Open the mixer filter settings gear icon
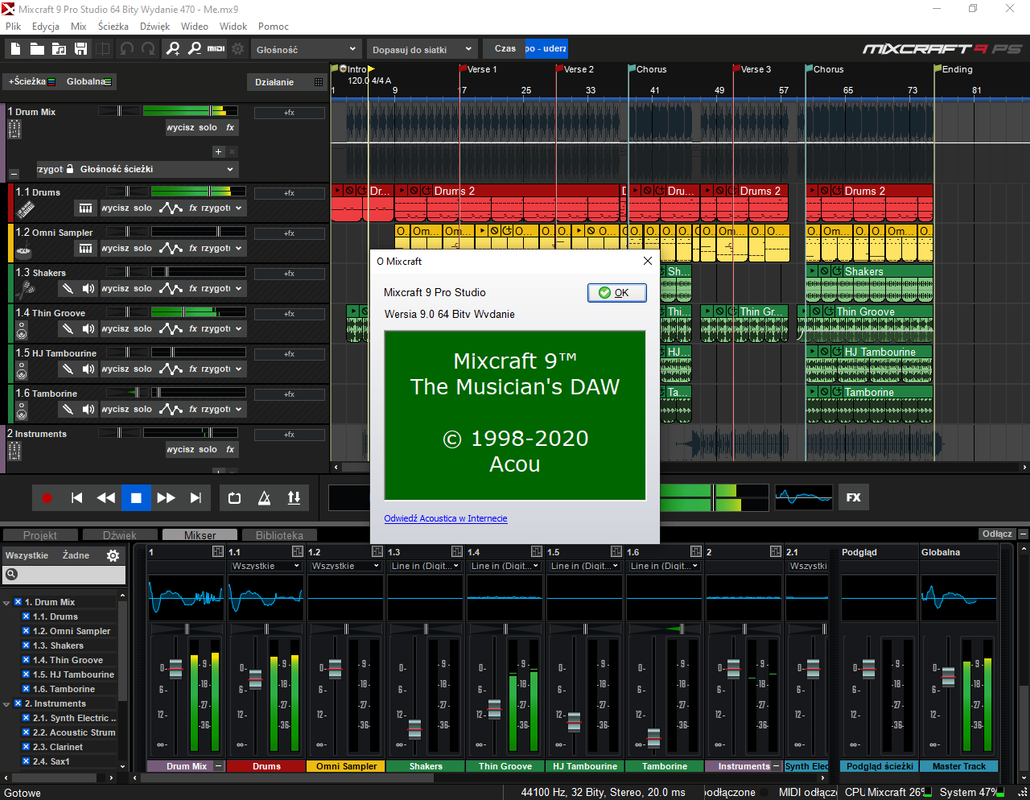 (x=113, y=556)
